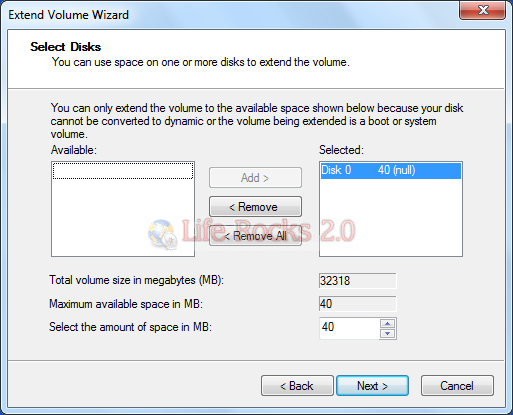Increase space amount with up spinner arrow
Image resolution: width=513 pixels, height=415 pixels.
coord(387,323)
